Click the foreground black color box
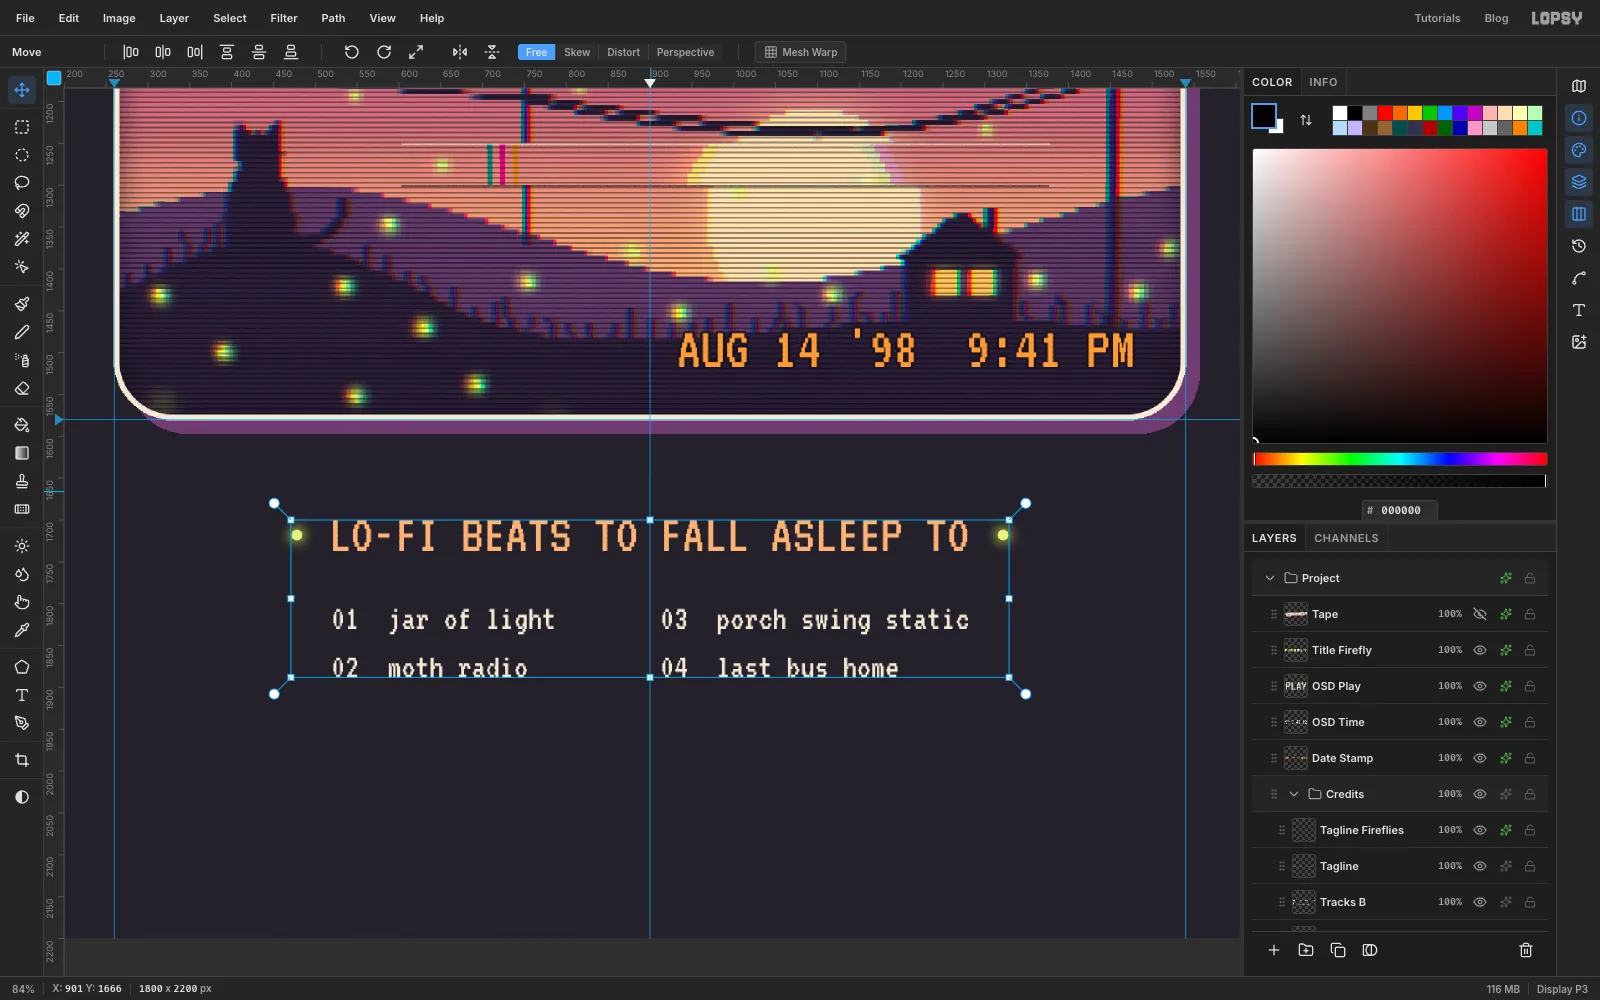The width and height of the screenshot is (1600, 1000). coord(1264,116)
